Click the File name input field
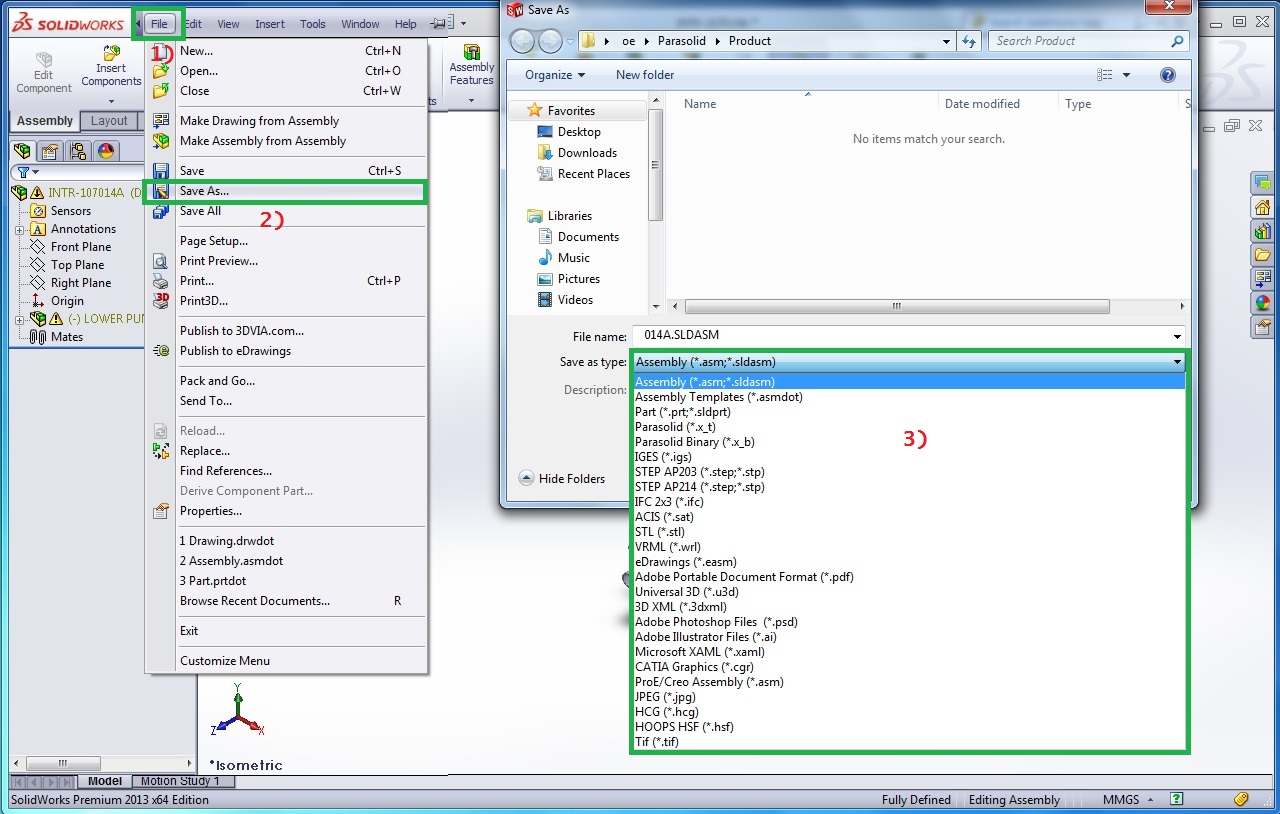 pos(908,336)
